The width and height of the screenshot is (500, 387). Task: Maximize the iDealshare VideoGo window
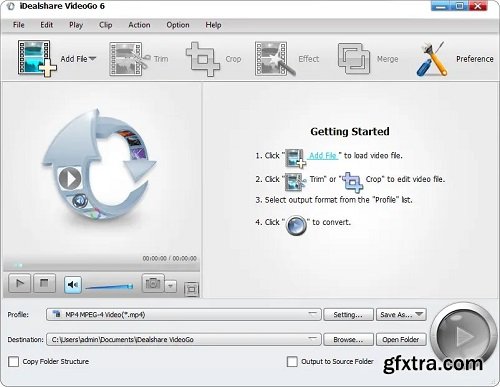tap(460, 6)
